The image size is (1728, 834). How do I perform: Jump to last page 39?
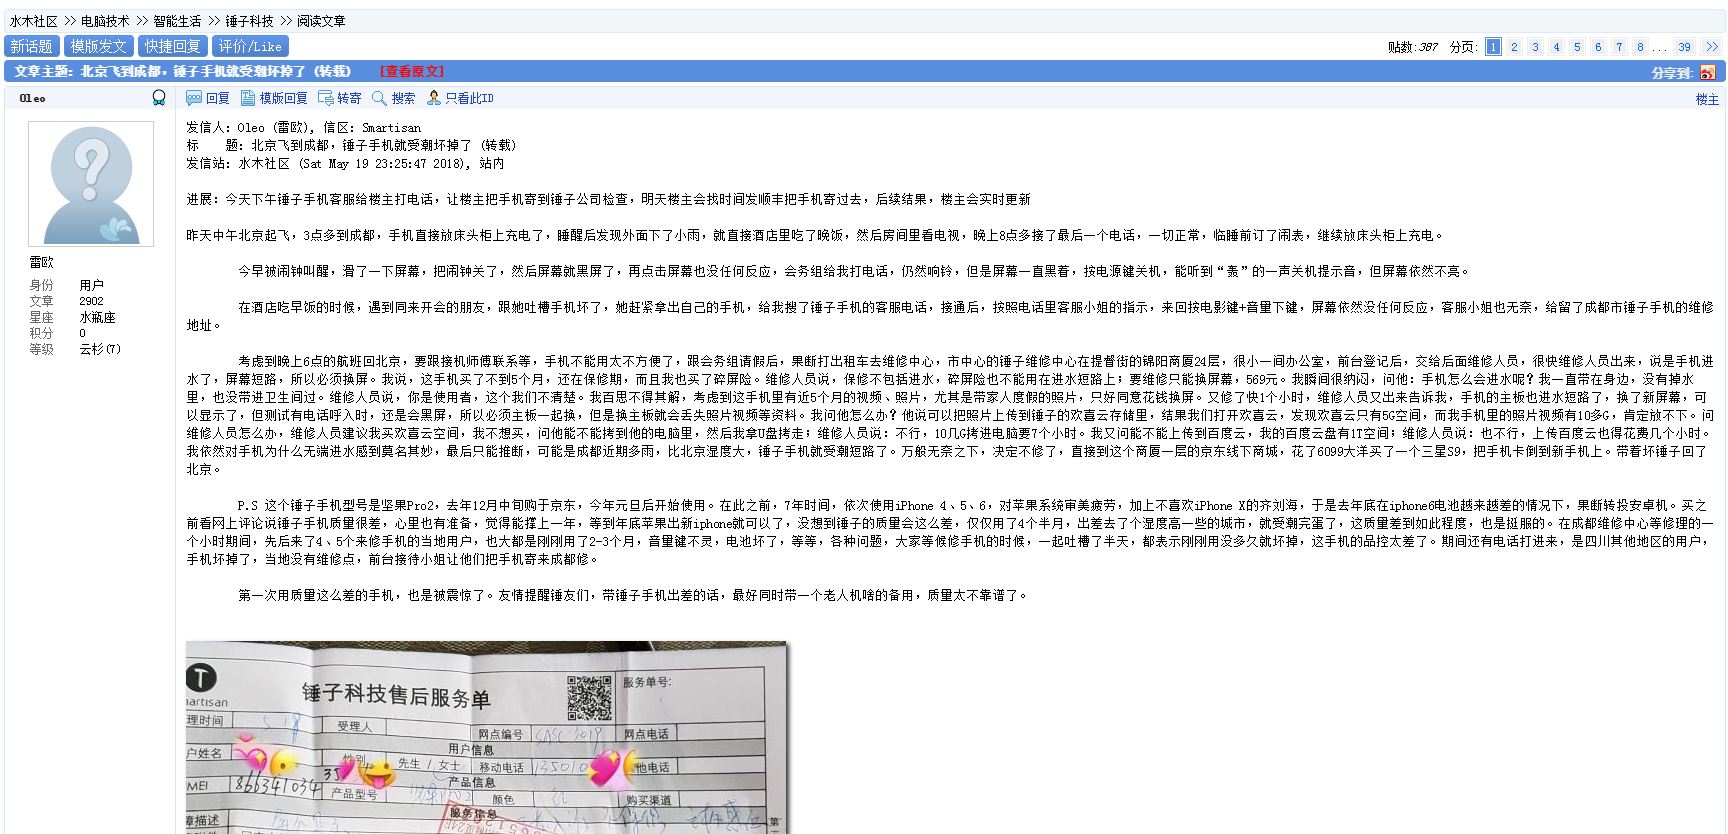1685,47
